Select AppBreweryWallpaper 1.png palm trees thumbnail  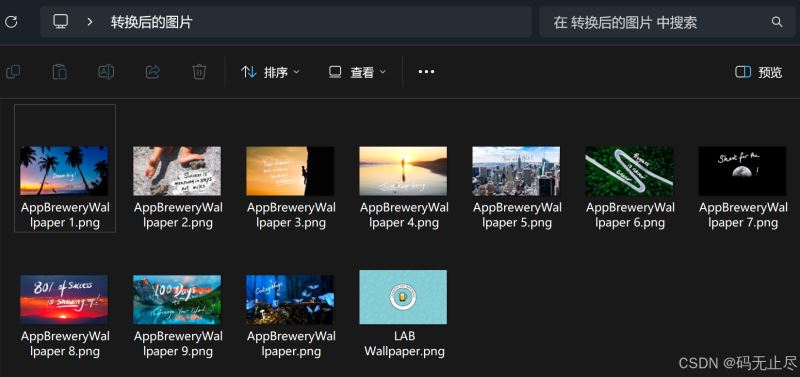pos(64,171)
